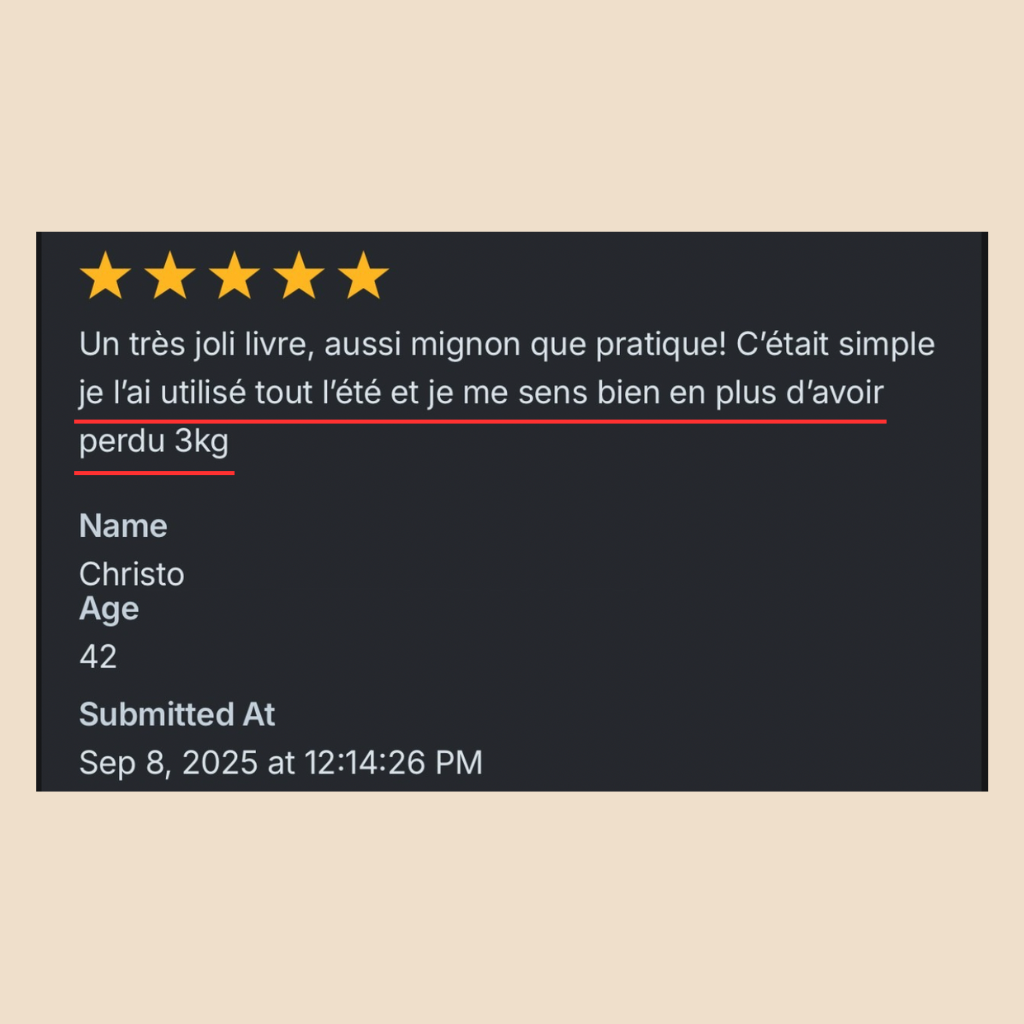The height and width of the screenshot is (1024, 1024).
Task: Click the words "C'était simple"
Action: pyautogui.click(x=835, y=345)
